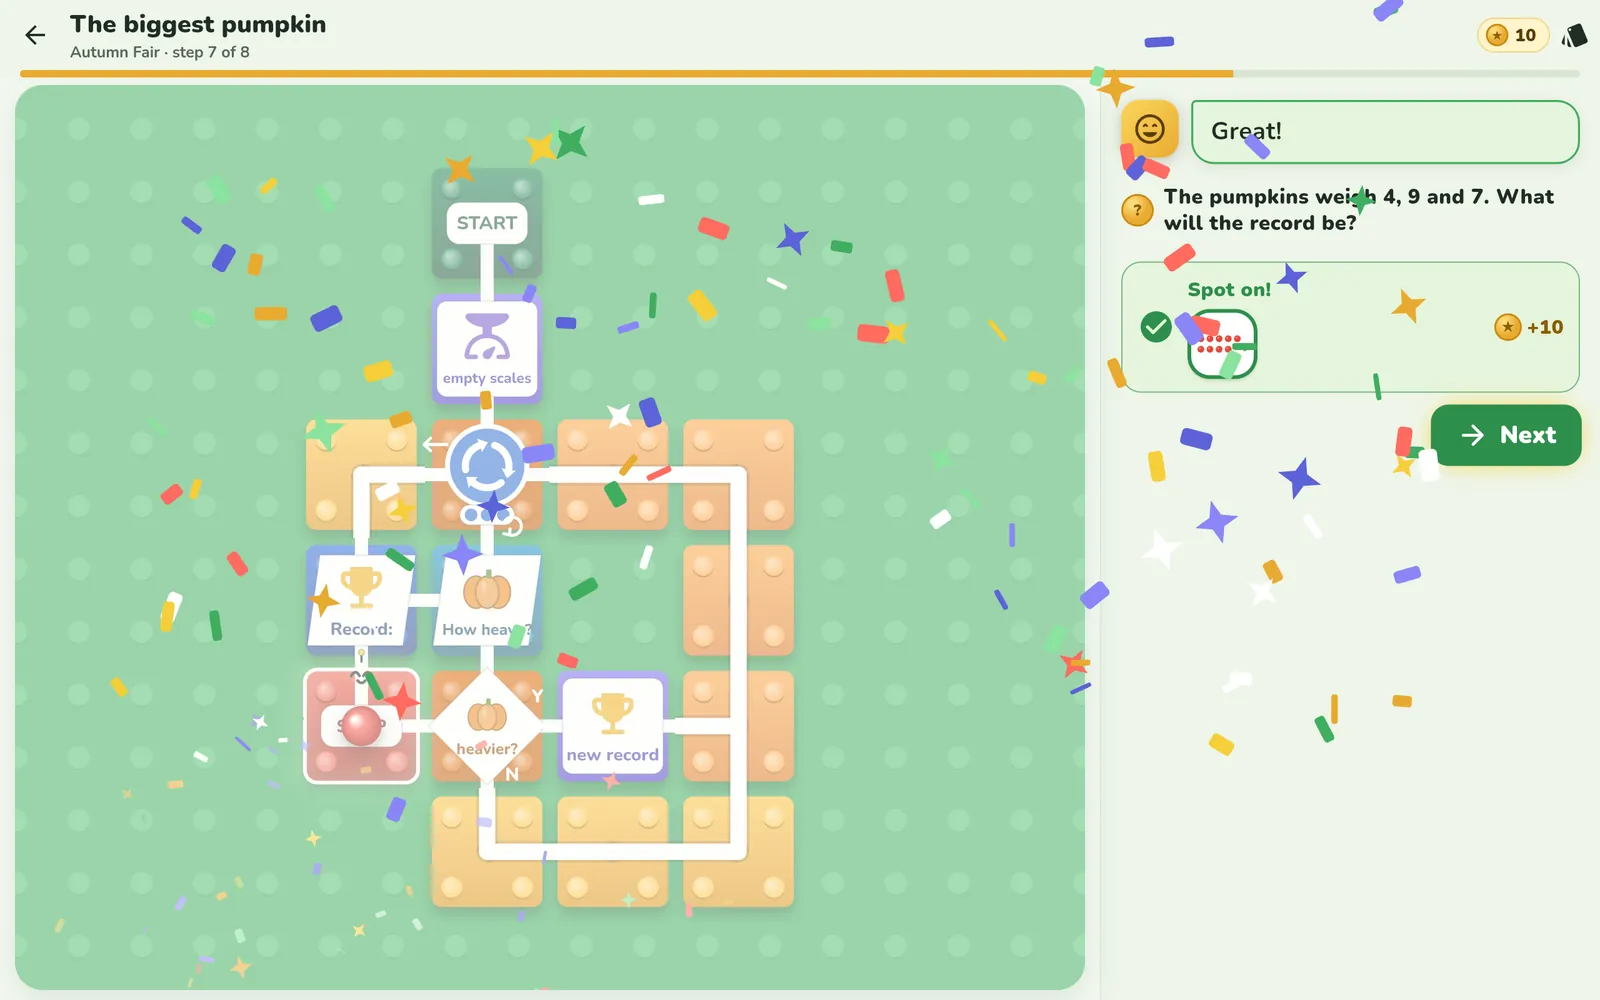
Task: Click the smiley face avatar
Action: coord(1150,129)
